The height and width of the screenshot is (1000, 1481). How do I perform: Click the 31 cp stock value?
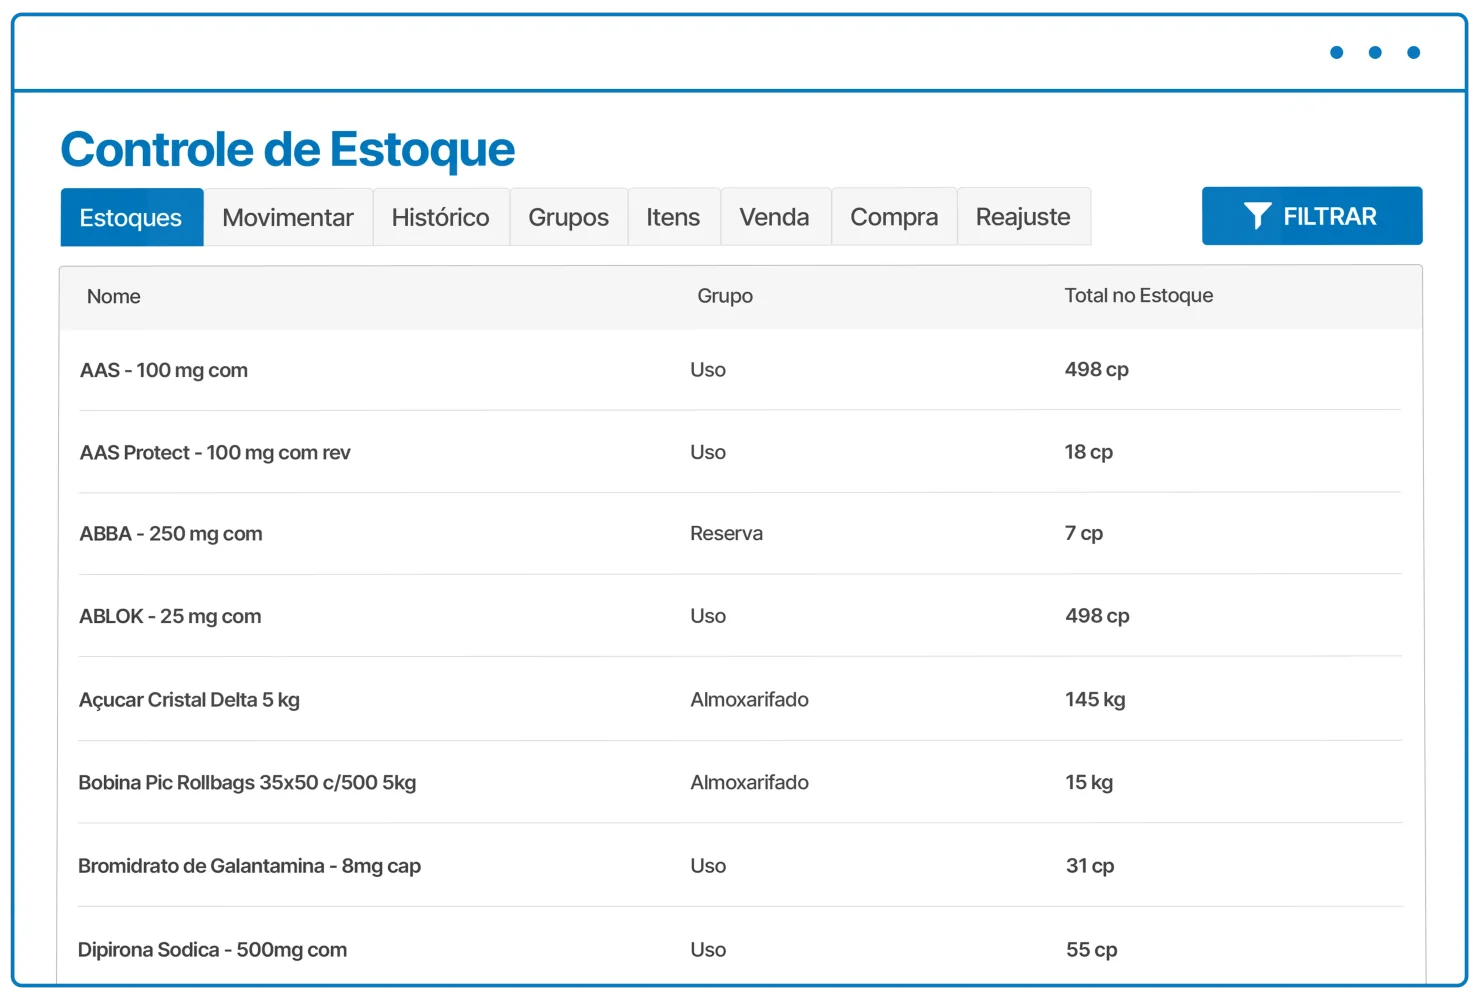coord(1090,866)
